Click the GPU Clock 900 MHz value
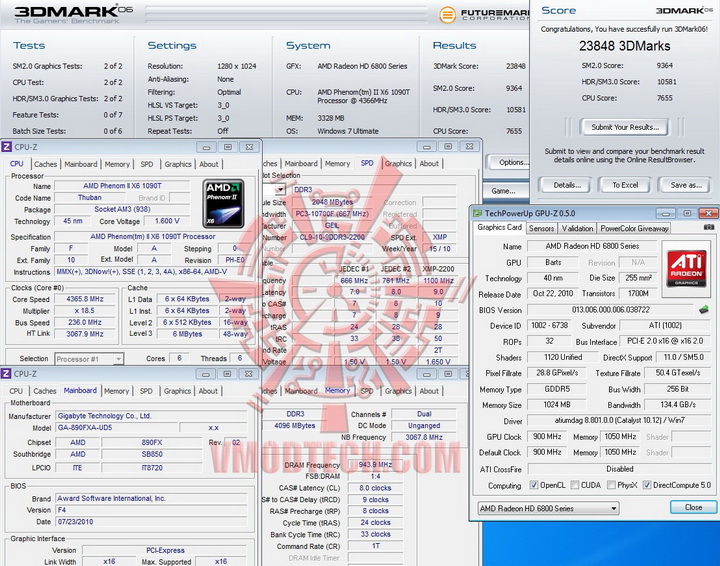This screenshot has height=566, width=720. tap(547, 437)
